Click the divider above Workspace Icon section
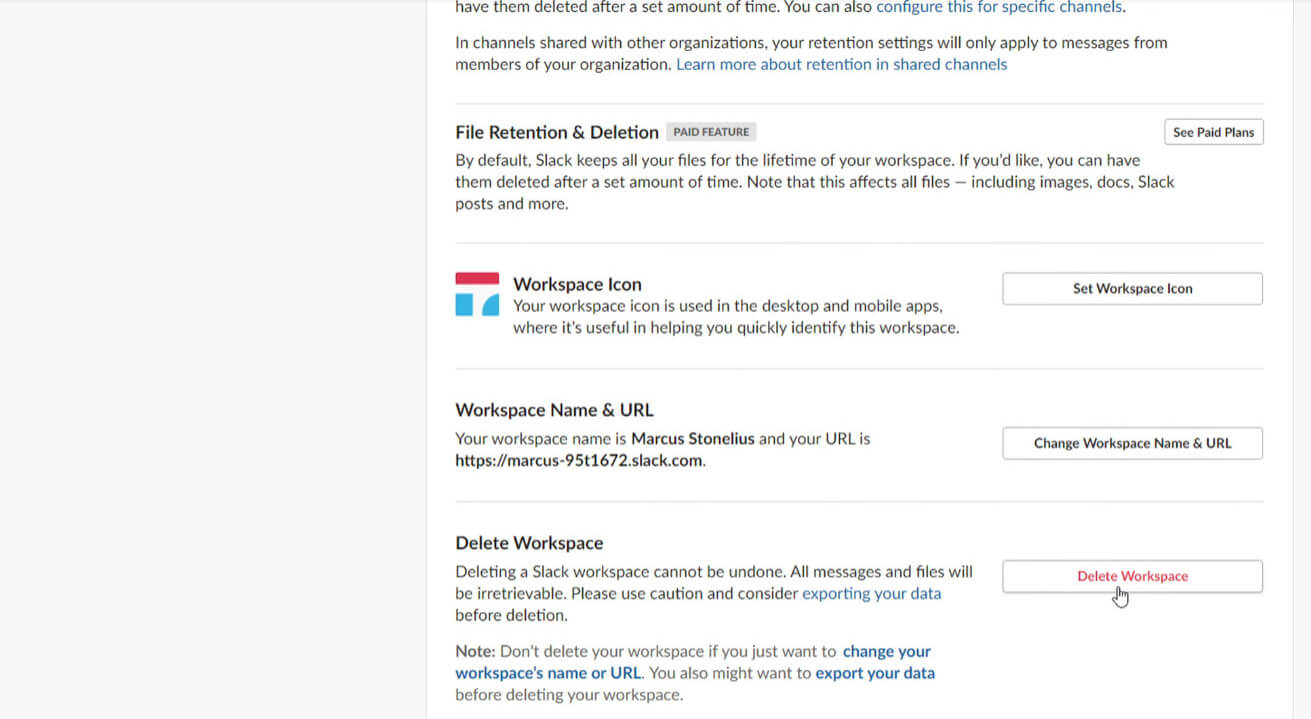1311x719 pixels. pyautogui.click(x=860, y=240)
